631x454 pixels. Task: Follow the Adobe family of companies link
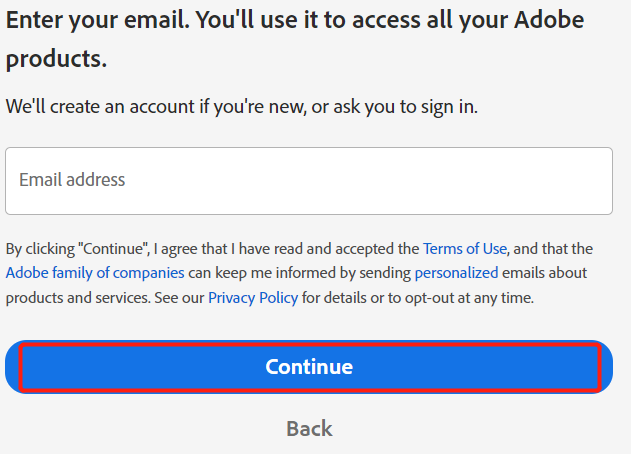(95, 272)
